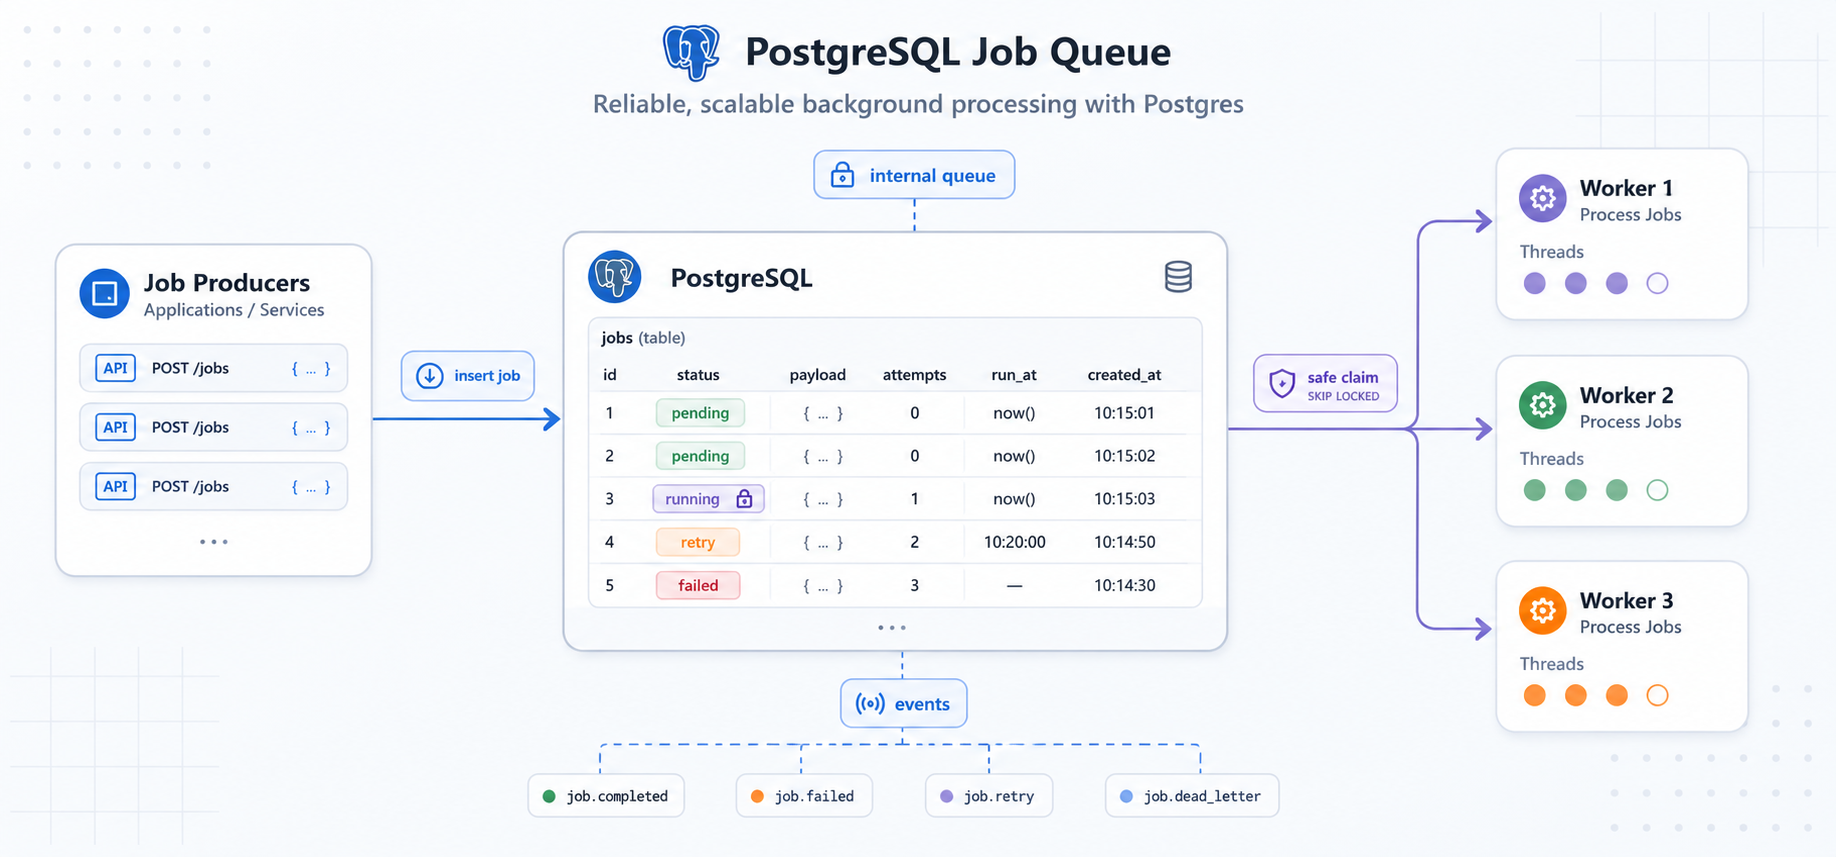Image resolution: width=1836 pixels, height=857 pixels.
Task: Click the empty green thread circle under Worker 2
Action: (1657, 490)
